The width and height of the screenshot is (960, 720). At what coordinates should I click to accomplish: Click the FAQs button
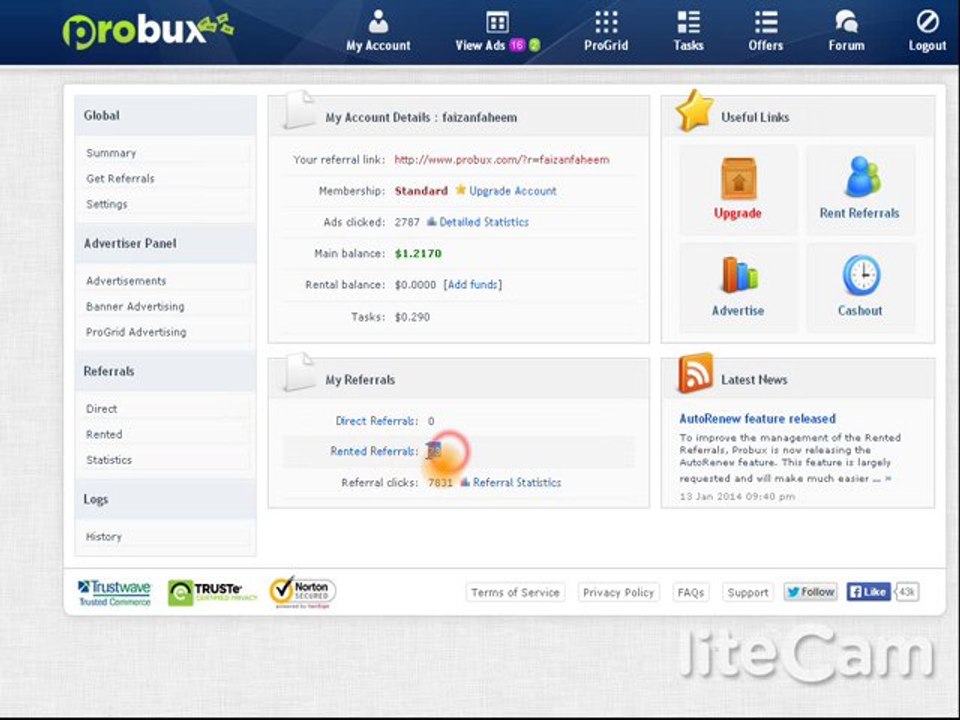click(691, 592)
